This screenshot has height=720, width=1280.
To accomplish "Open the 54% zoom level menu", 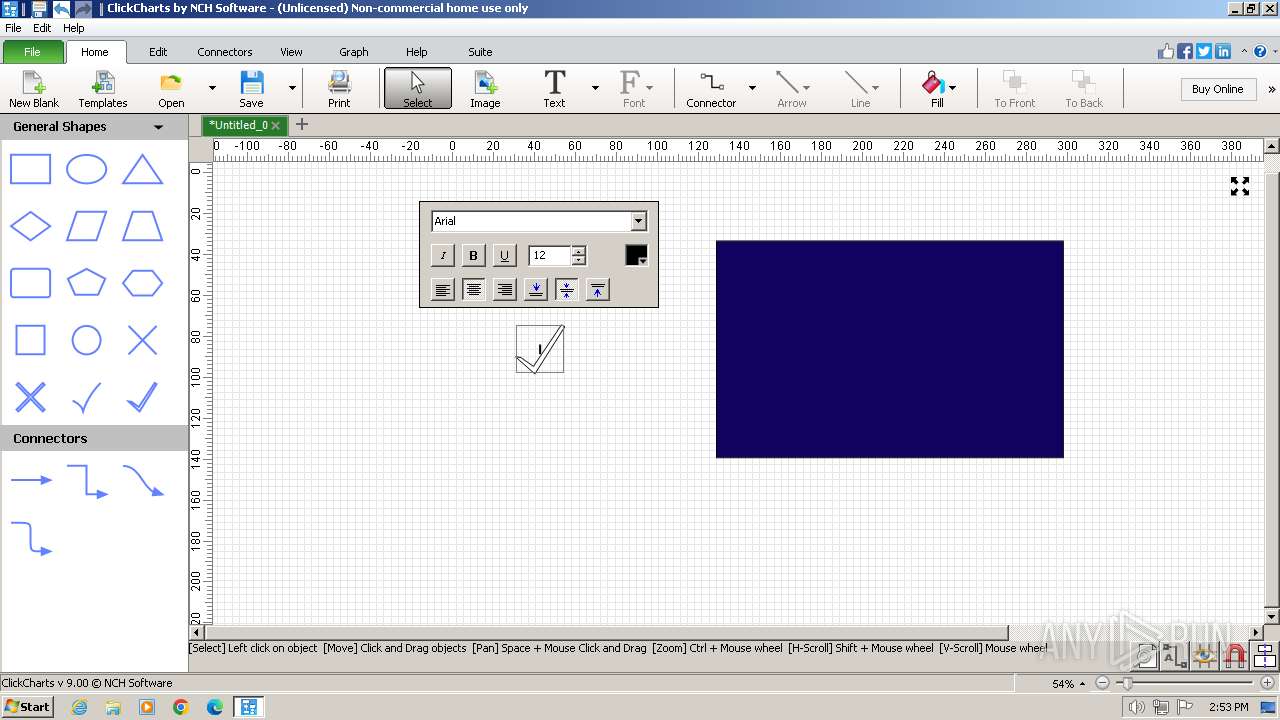I will click(x=1069, y=684).
